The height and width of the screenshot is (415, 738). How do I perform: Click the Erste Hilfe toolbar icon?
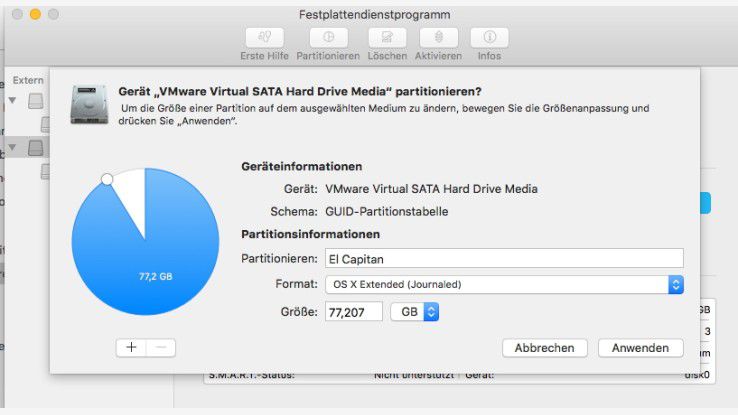[265, 38]
